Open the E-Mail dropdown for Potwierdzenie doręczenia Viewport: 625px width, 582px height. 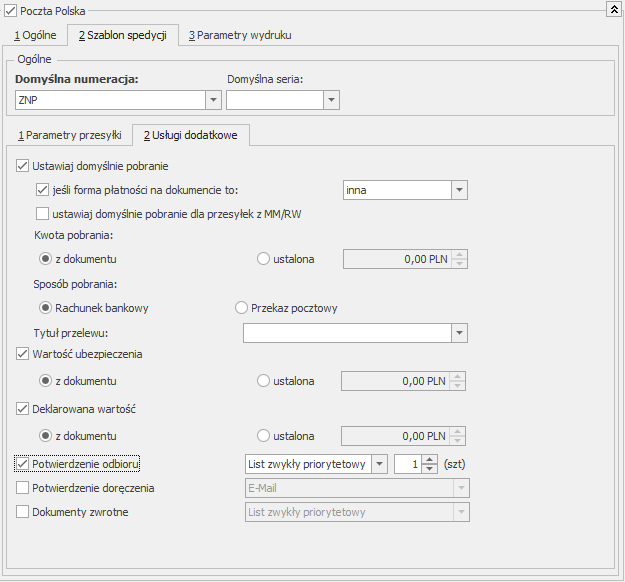[461, 488]
